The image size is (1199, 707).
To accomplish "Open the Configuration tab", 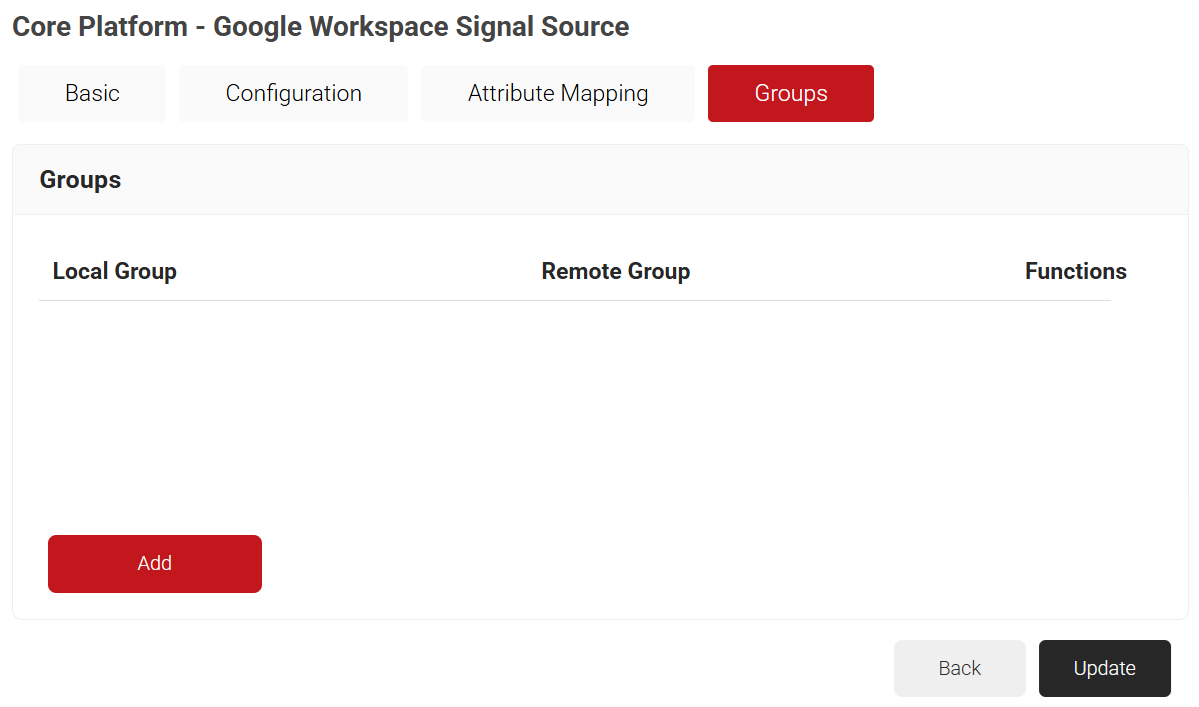I will click(293, 94).
